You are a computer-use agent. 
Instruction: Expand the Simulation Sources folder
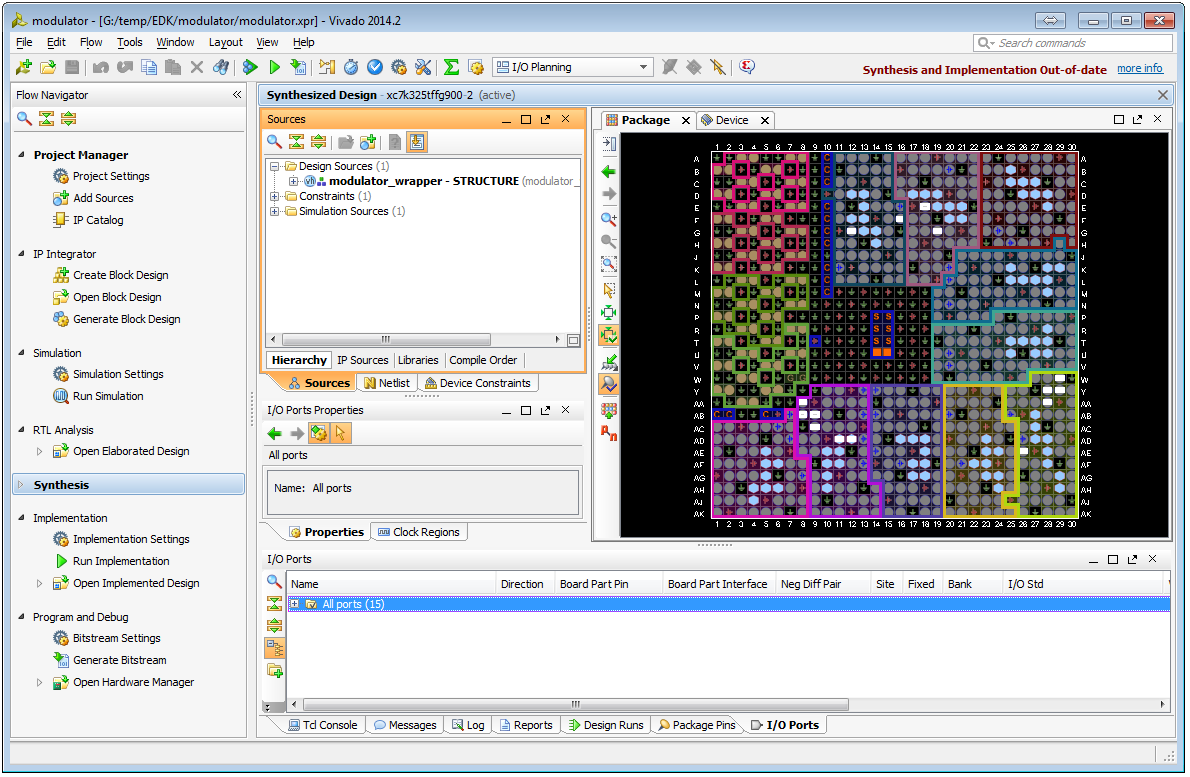point(275,212)
